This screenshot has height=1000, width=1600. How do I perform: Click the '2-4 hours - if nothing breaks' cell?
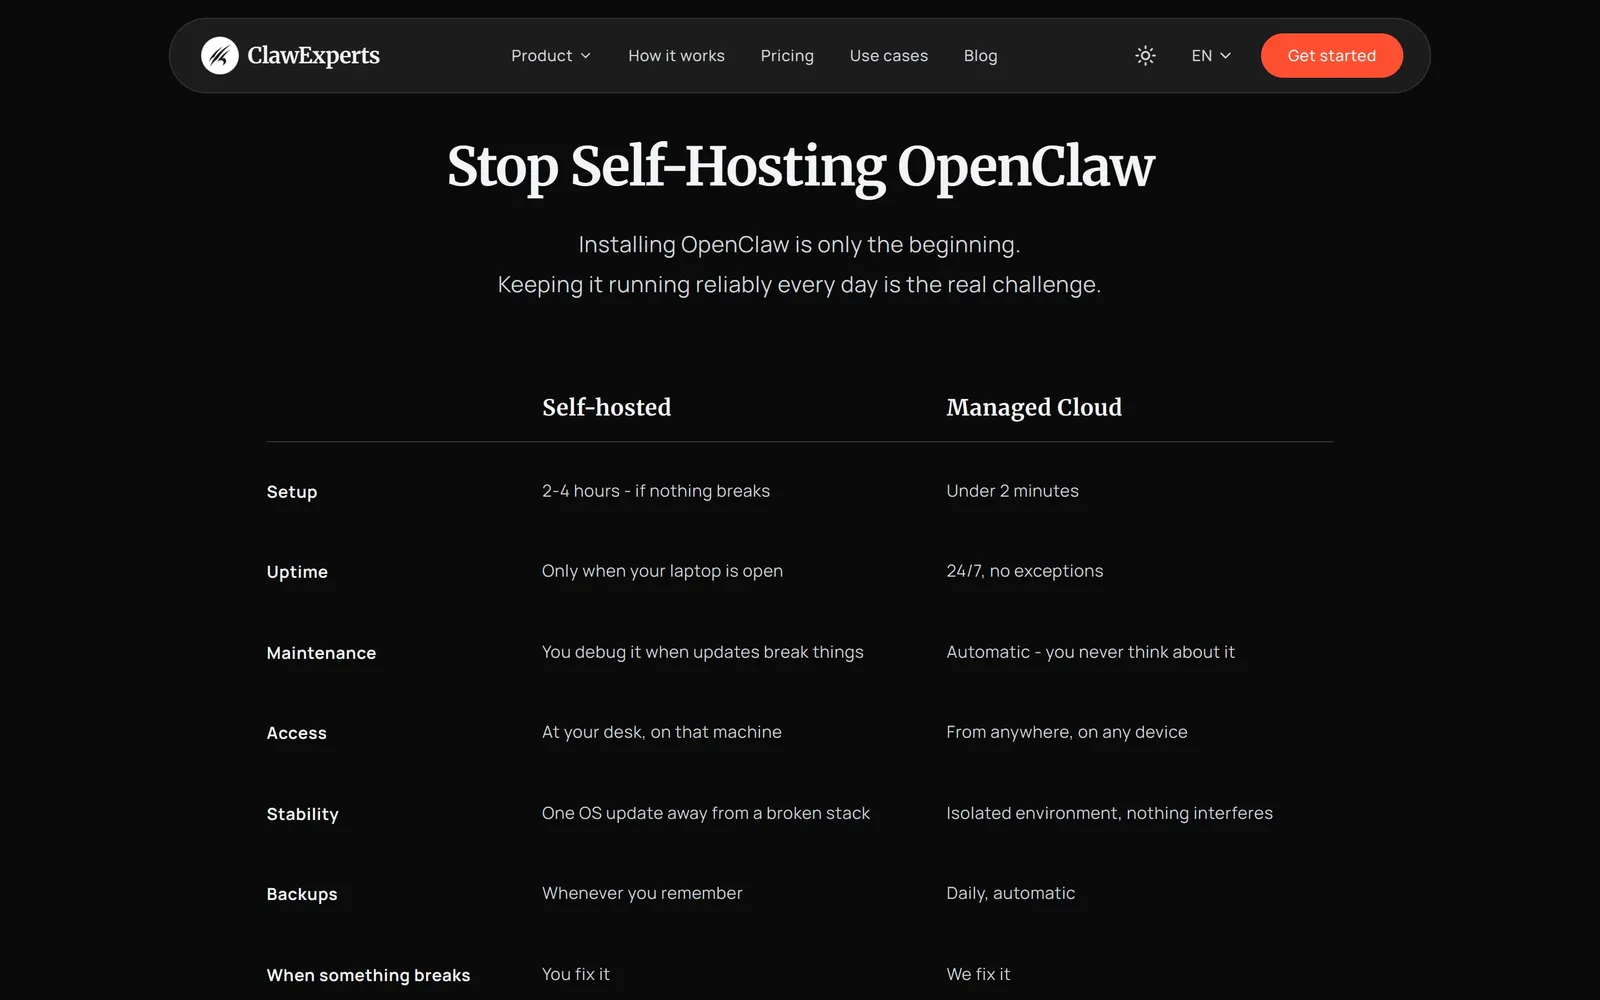[656, 491]
